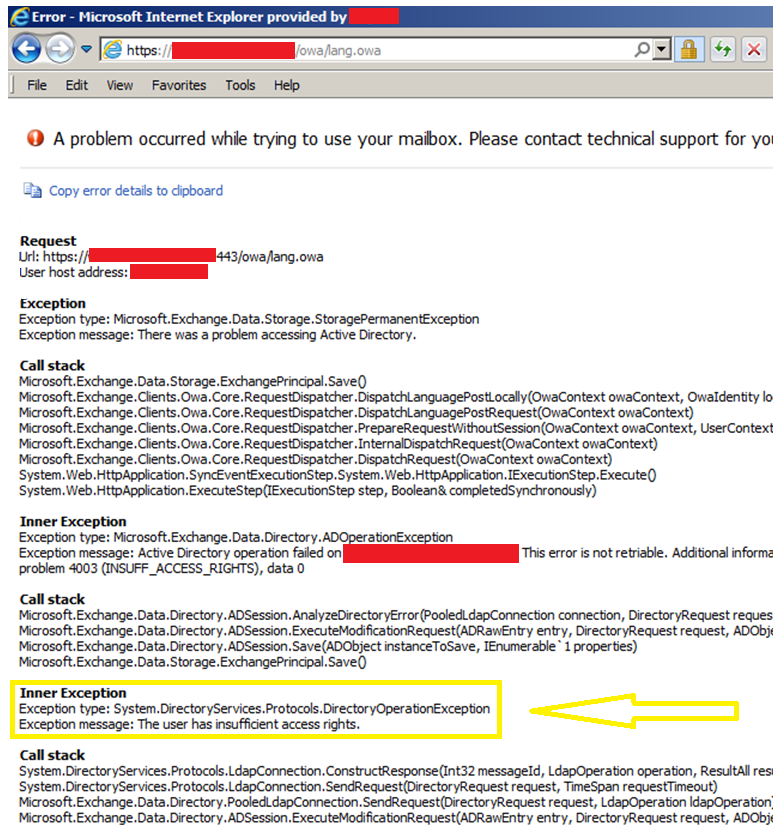Screen dimensions: 773x835
Task: Expand the address bar dropdown arrow
Action: coord(661,50)
